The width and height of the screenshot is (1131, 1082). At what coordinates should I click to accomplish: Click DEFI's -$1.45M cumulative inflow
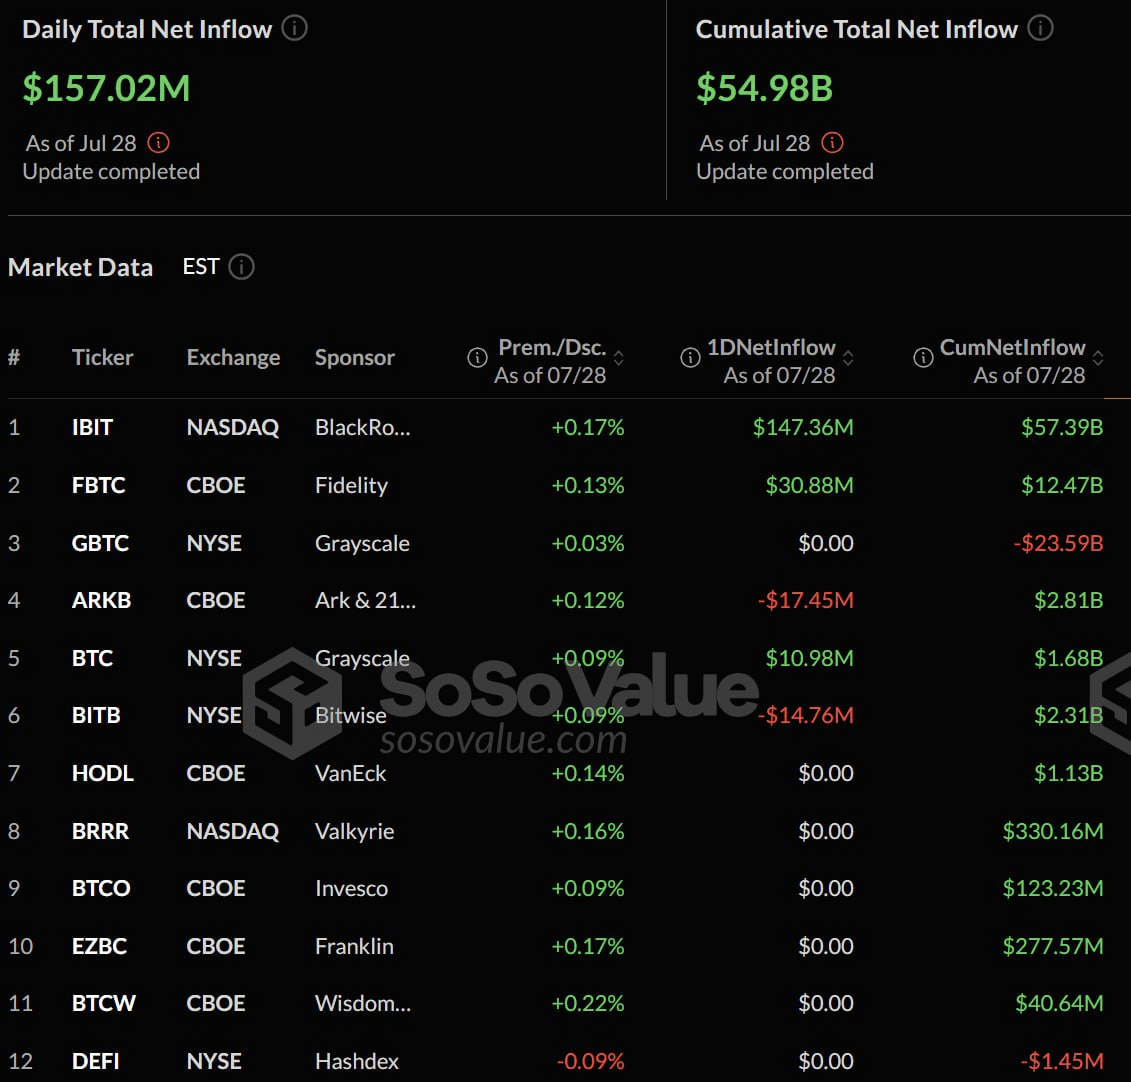click(1062, 1061)
